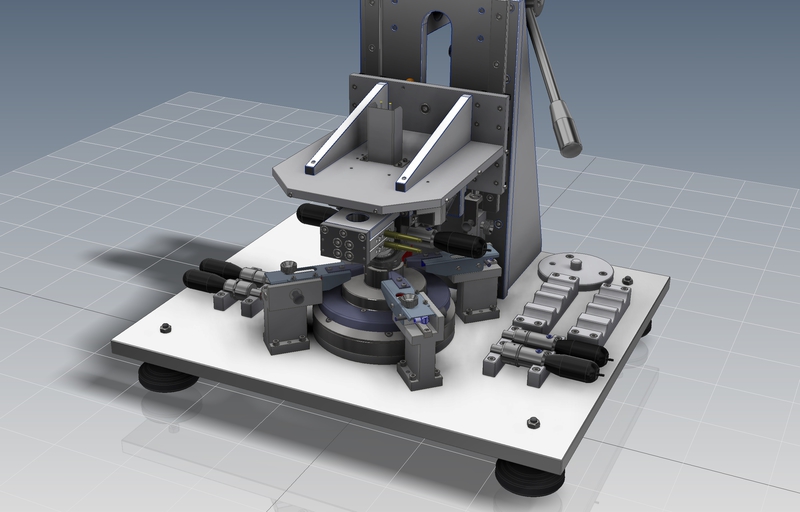Image resolution: width=800 pixels, height=512 pixels.
Task: Select the right angled rail on the platform
Action: (433, 141)
